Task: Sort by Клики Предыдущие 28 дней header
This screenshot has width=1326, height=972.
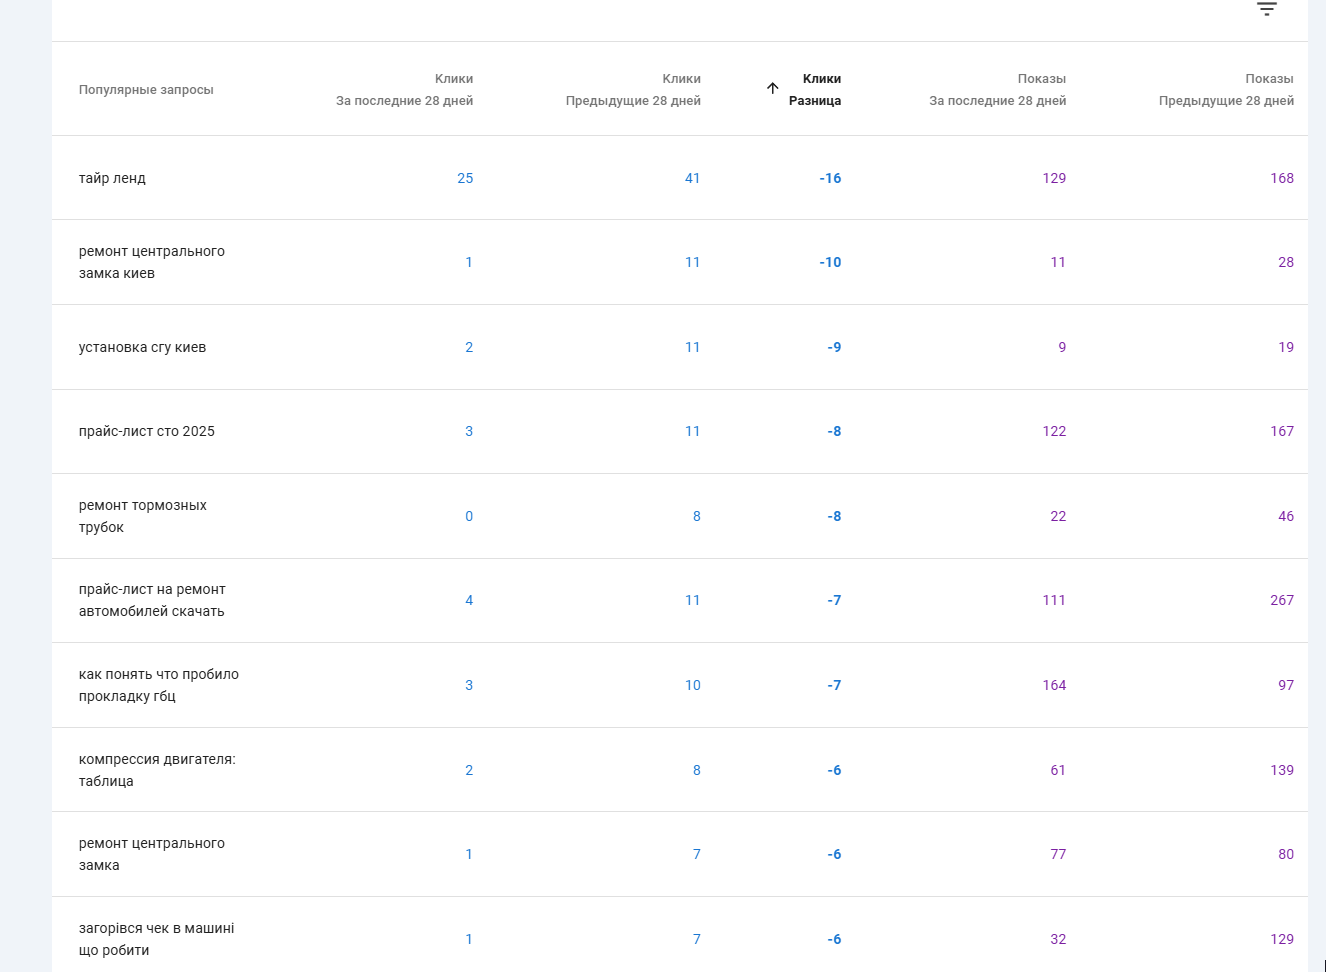Action: (x=633, y=89)
